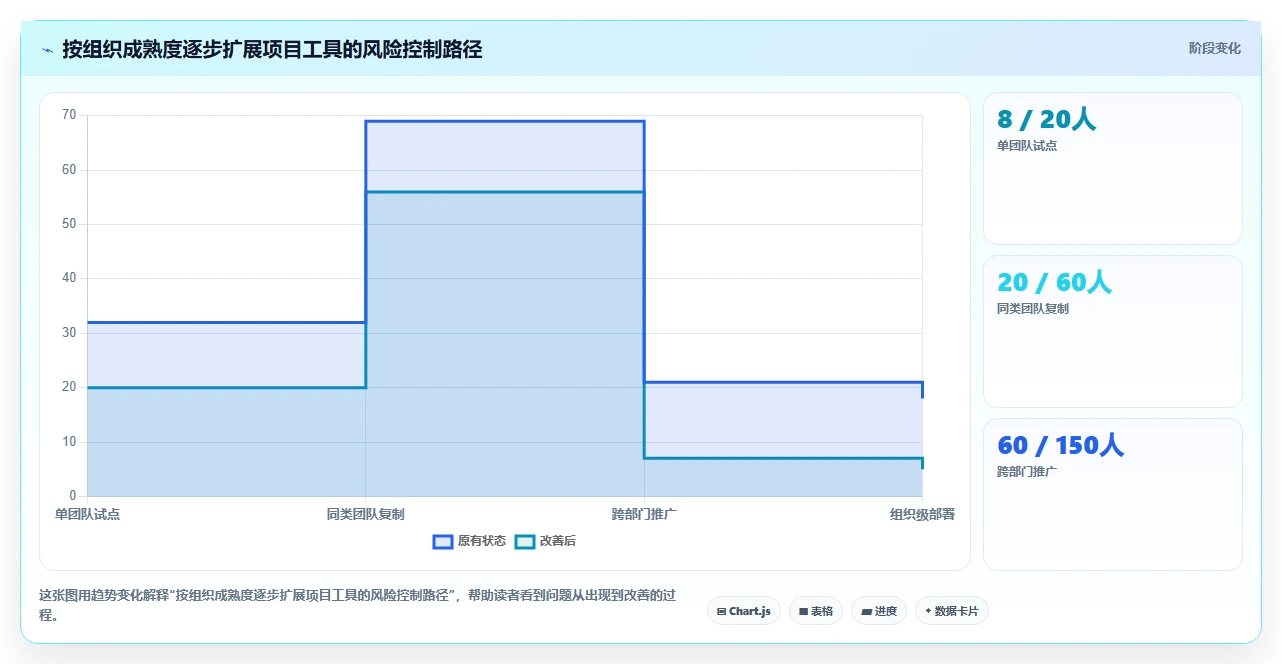Click the 原有状态 blue legend swatch

click(443, 541)
